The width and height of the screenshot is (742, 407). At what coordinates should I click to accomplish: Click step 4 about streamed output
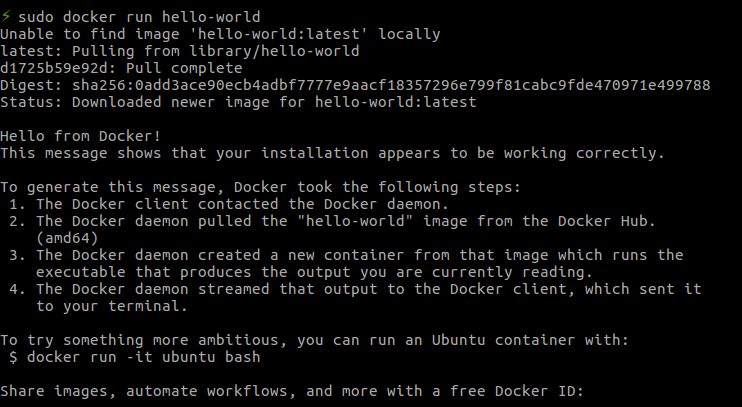355,290
